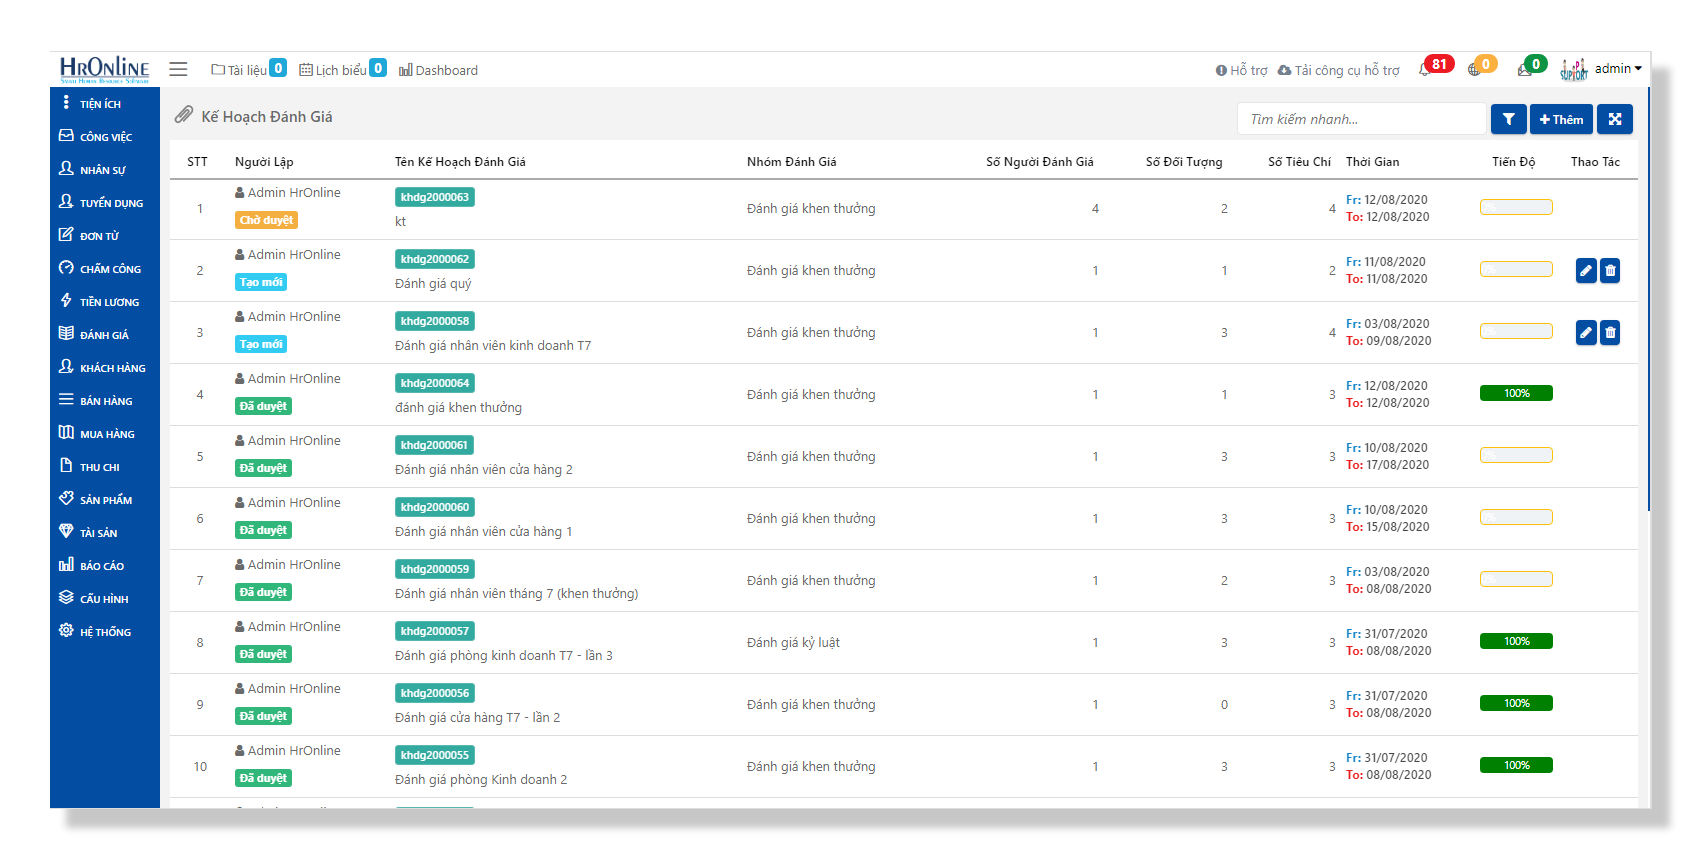Expand table to fullscreen view icon
The width and height of the screenshot is (1700, 860).
(x=1614, y=119)
